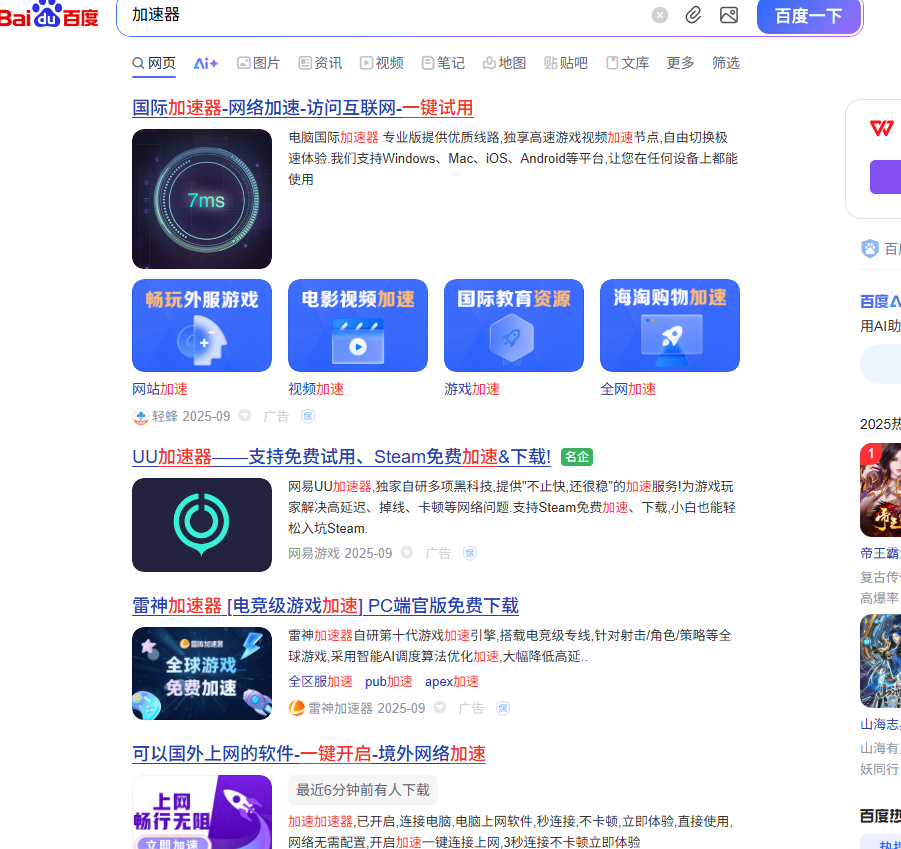Open the UU加速器 result link
This screenshot has height=849, width=901.
pos(339,457)
